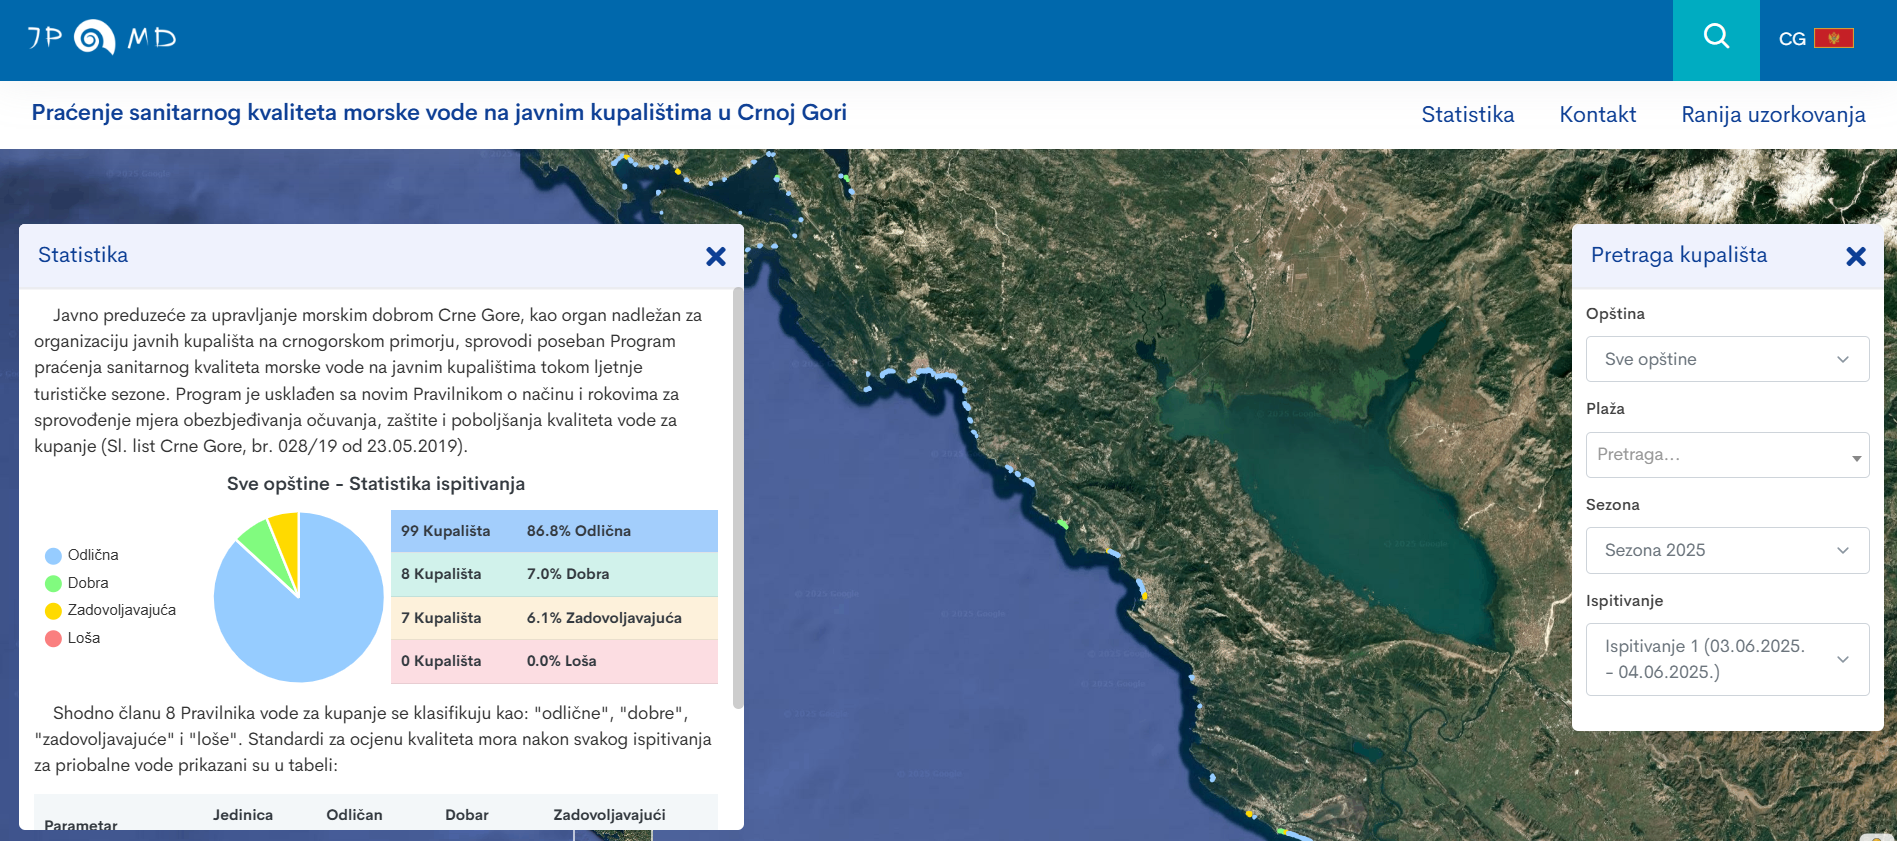
Task: Close the Statistika panel
Action: (716, 257)
